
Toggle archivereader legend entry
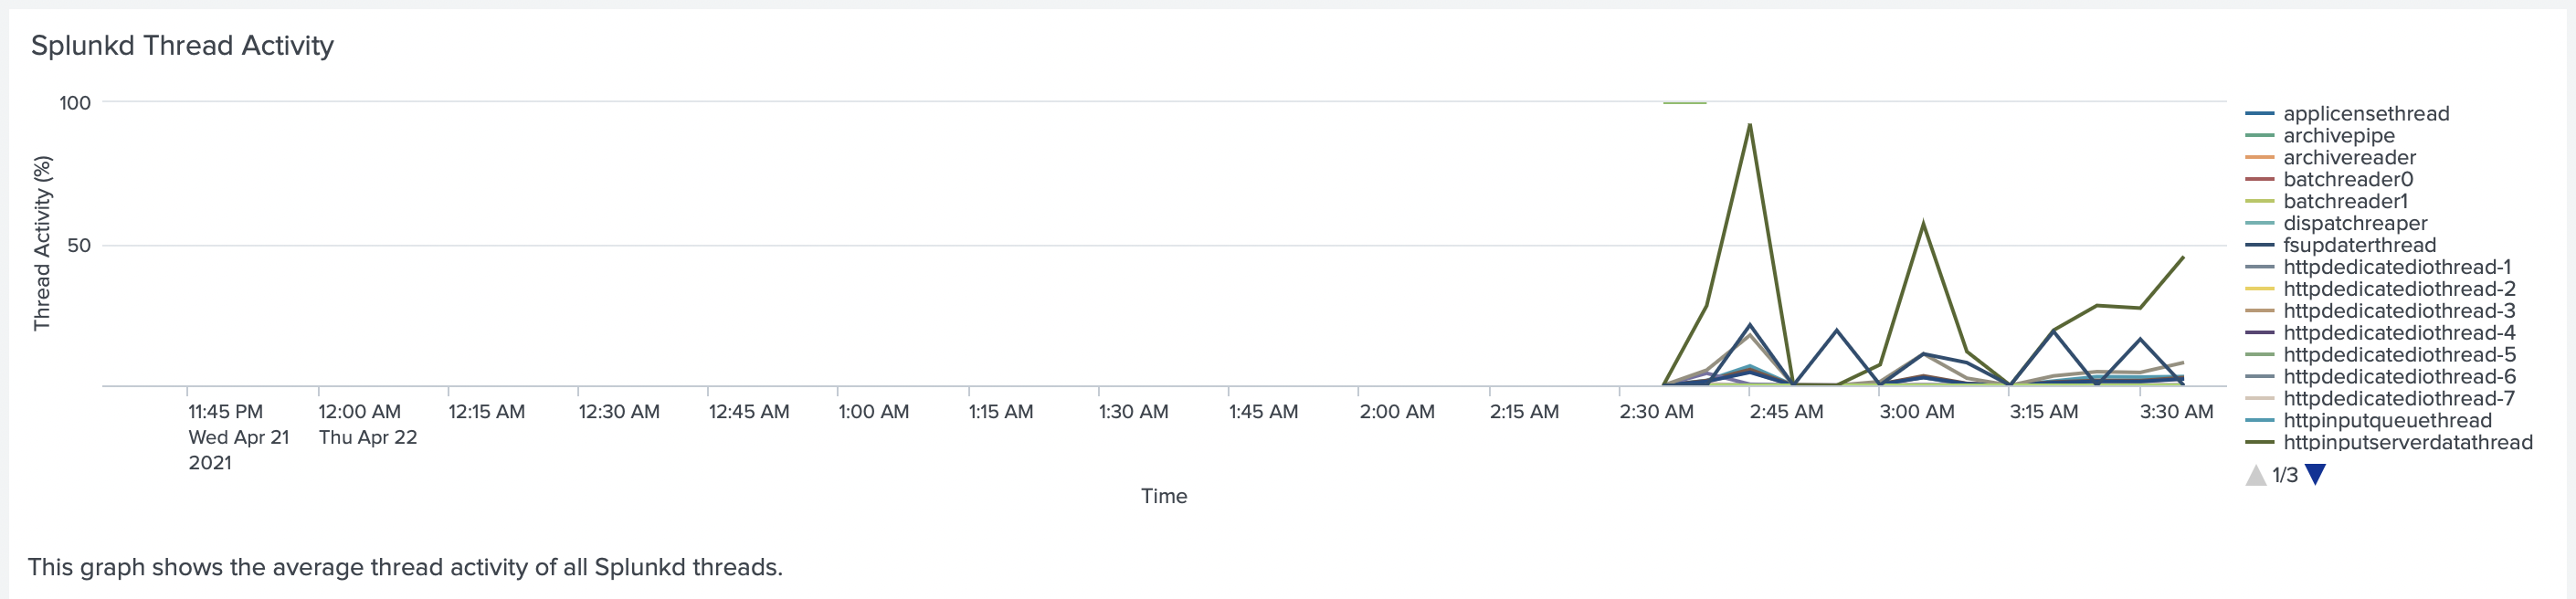[2349, 158]
